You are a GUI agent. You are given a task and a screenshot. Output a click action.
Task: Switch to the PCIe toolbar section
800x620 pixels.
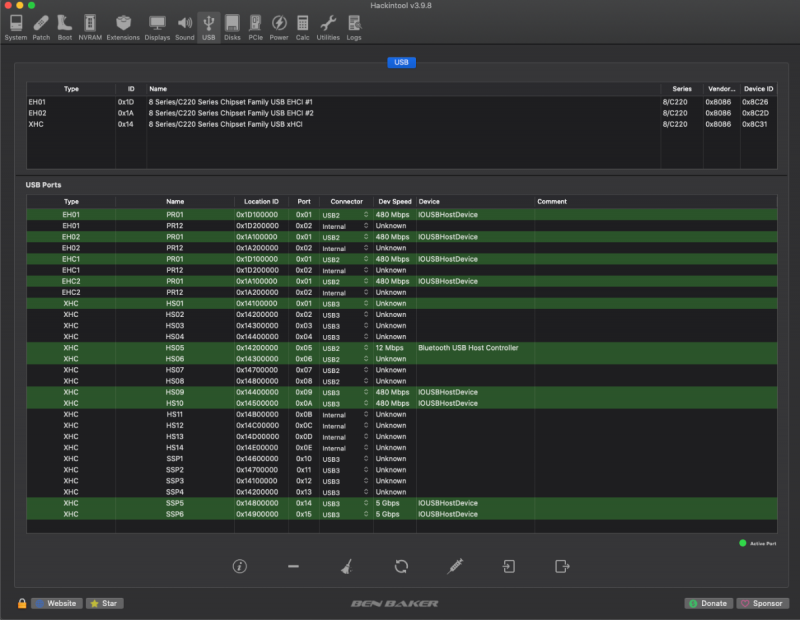(x=255, y=26)
